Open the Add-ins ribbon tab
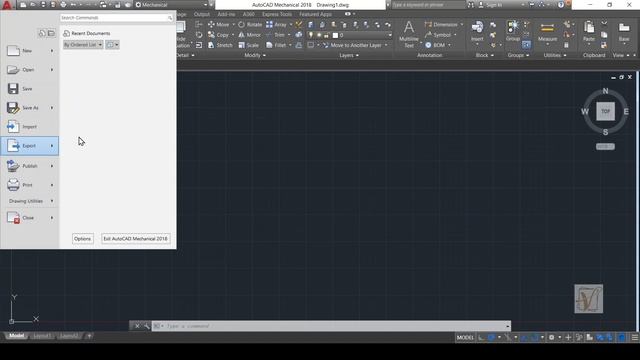640x360 pixels. click(x=226, y=14)
